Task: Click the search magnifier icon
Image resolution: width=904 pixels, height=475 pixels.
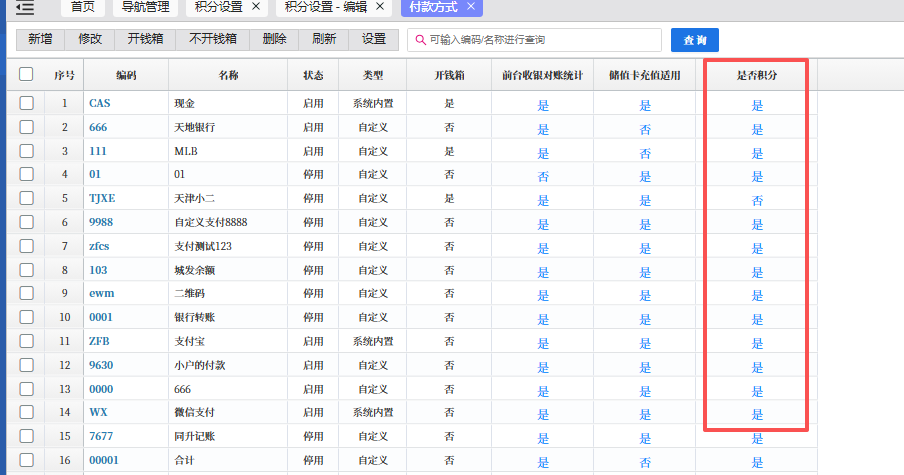Action: pos(421,40)
